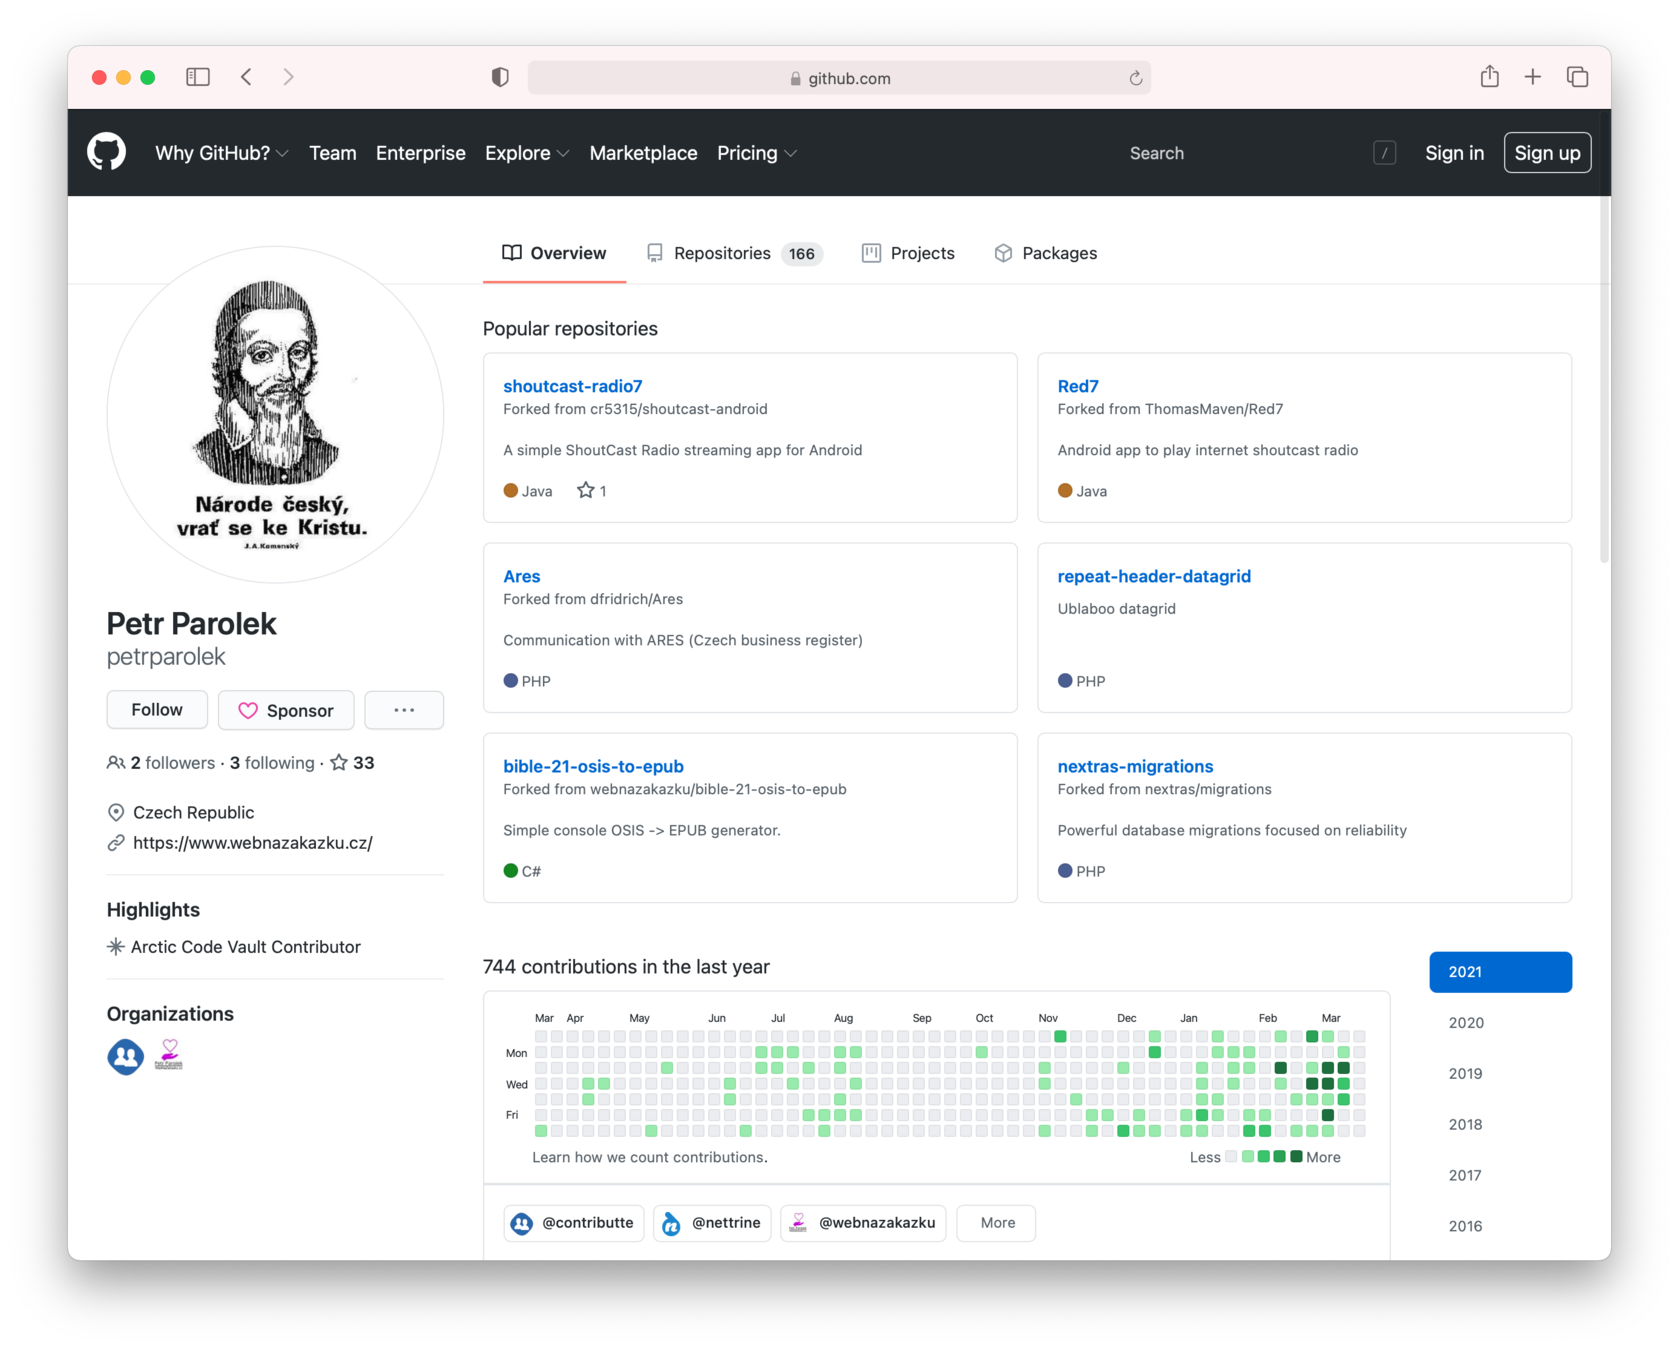
Task: Open the Marketplace nav item
Action: point(643,153)
